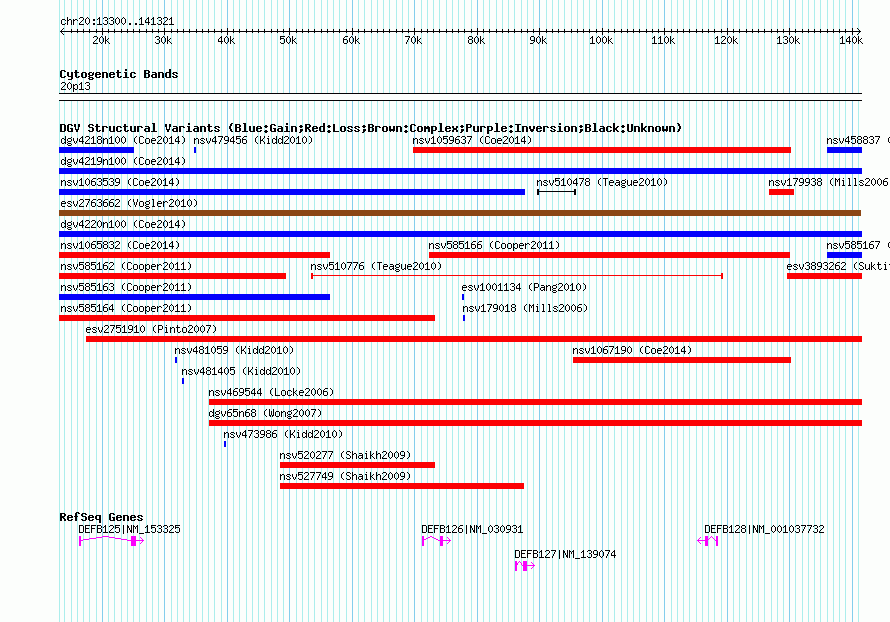This screenshot has height=622, width=890.
Task: Click the DEFB128 gene glyph
Action: pyautogui.click(x=708, y=541)
